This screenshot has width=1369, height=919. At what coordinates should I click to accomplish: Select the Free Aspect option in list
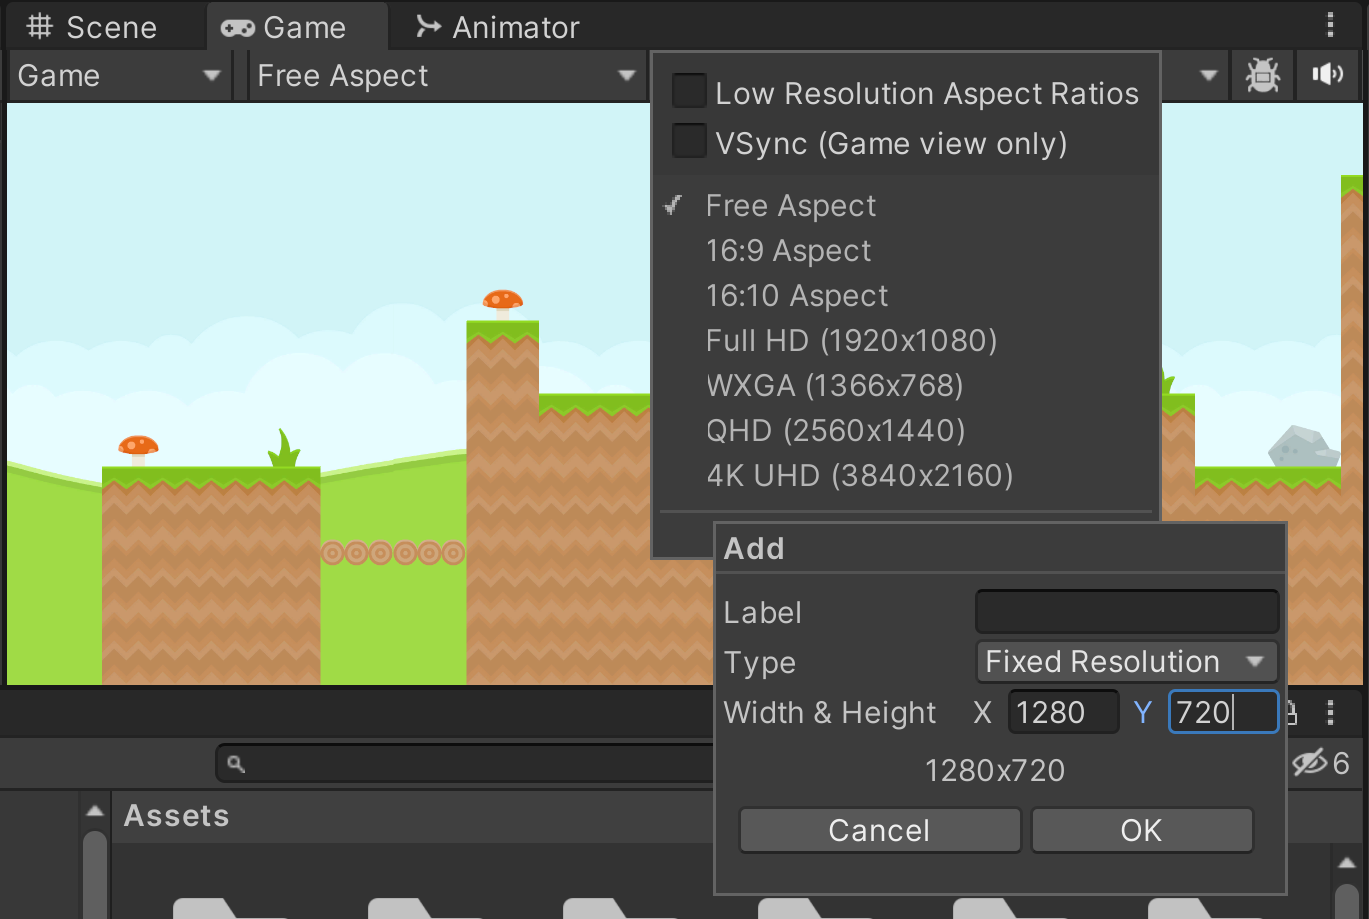[790, 206]
